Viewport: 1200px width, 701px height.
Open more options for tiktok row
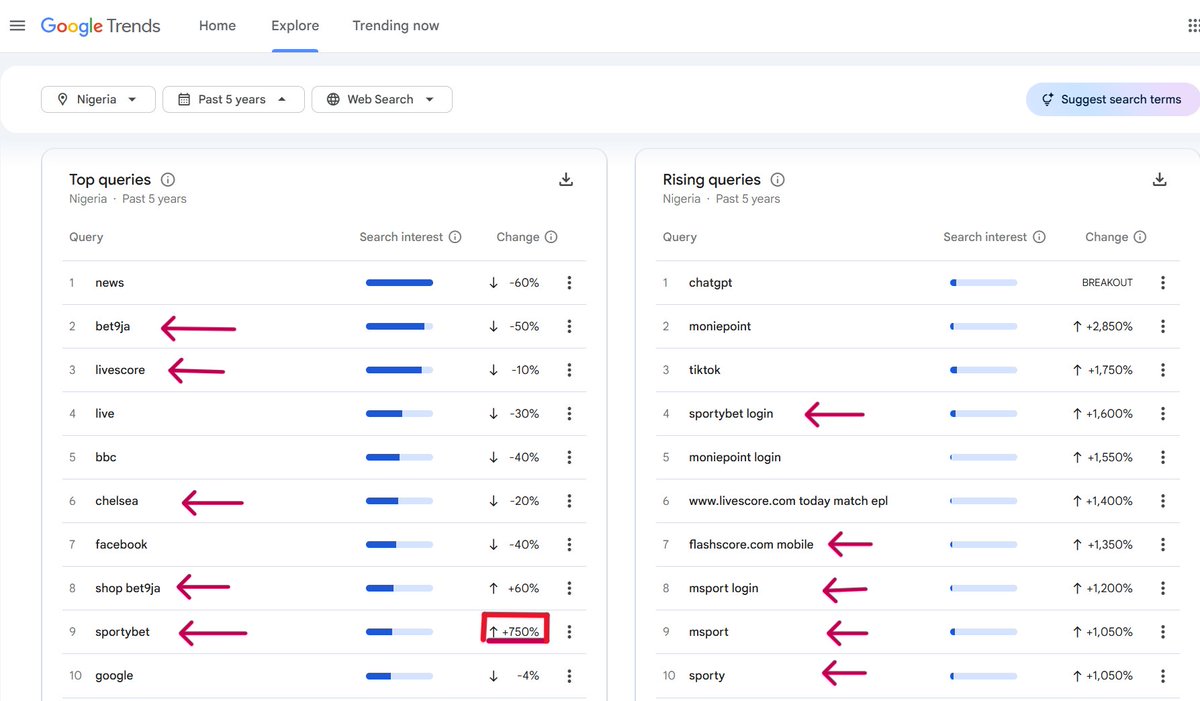(1163, 370)
